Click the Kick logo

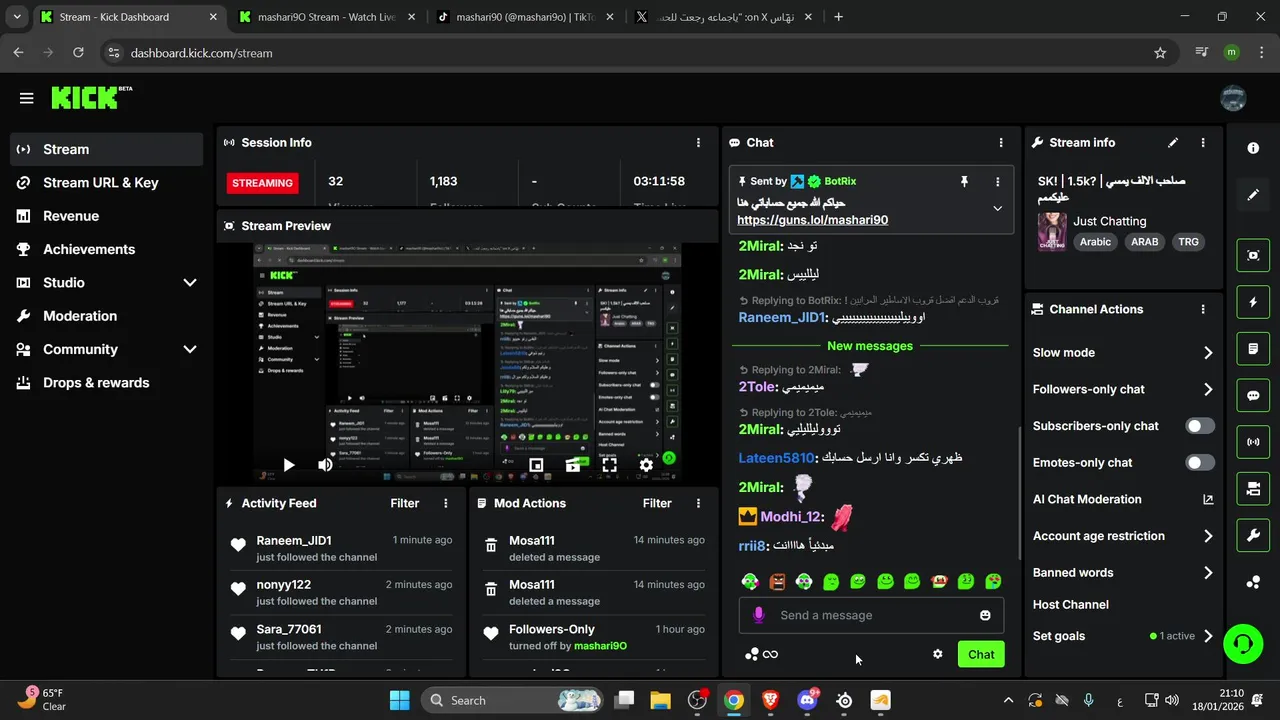pyautogui.click(x=91, y=97)
